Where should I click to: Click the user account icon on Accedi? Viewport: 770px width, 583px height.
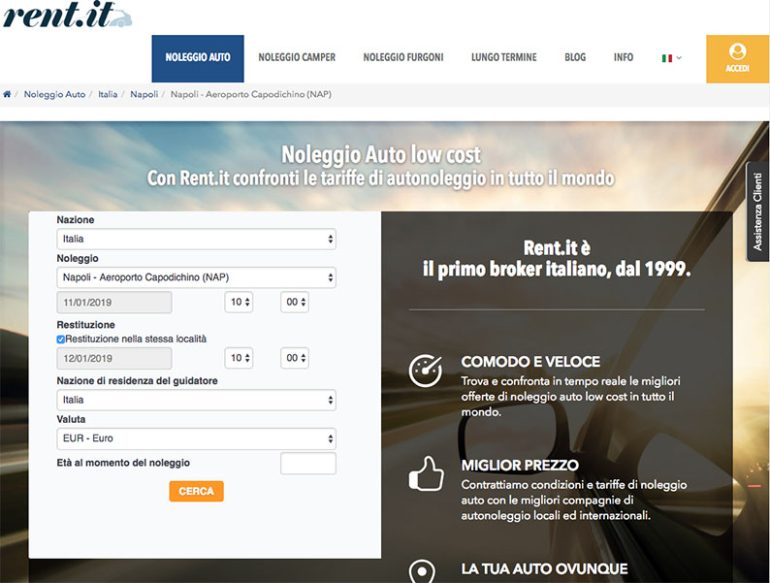738,51
